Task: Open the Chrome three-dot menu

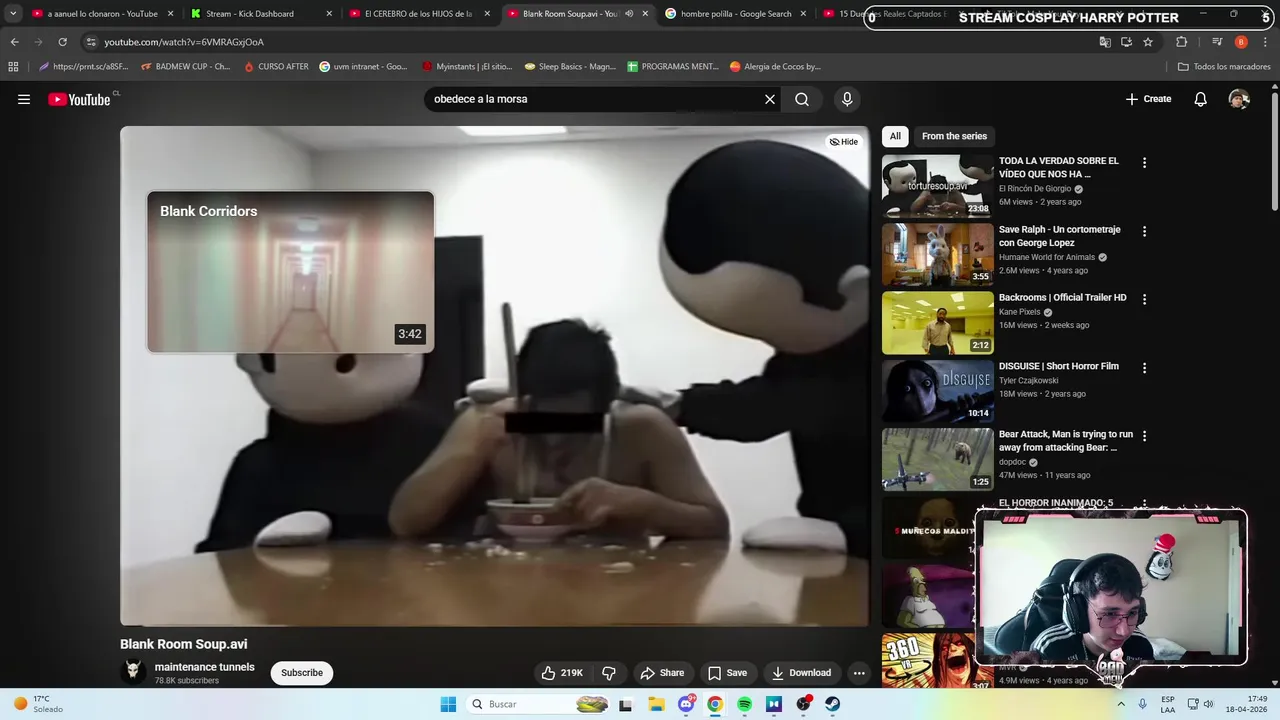Action: [1264, 42]
